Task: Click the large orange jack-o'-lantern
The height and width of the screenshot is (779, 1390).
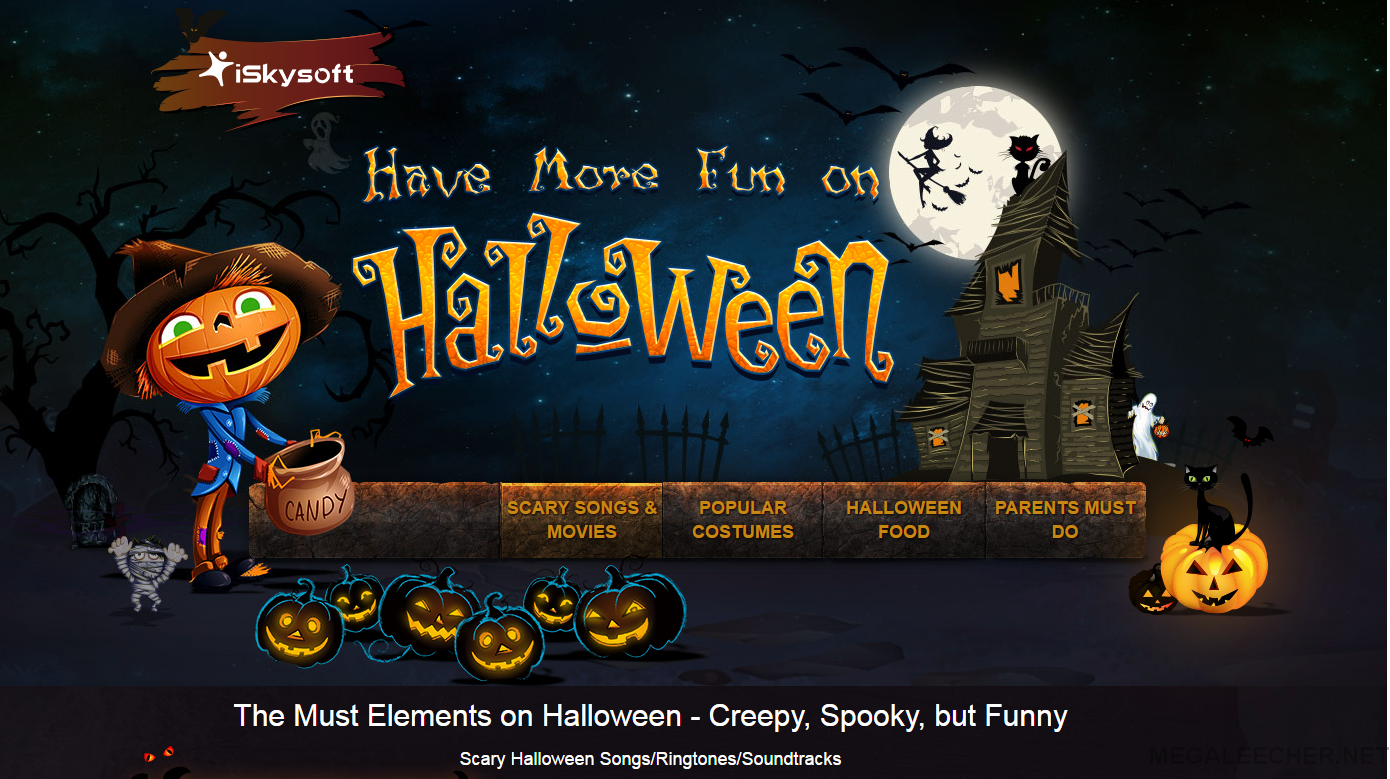Action: click(x=1213, y=568)
